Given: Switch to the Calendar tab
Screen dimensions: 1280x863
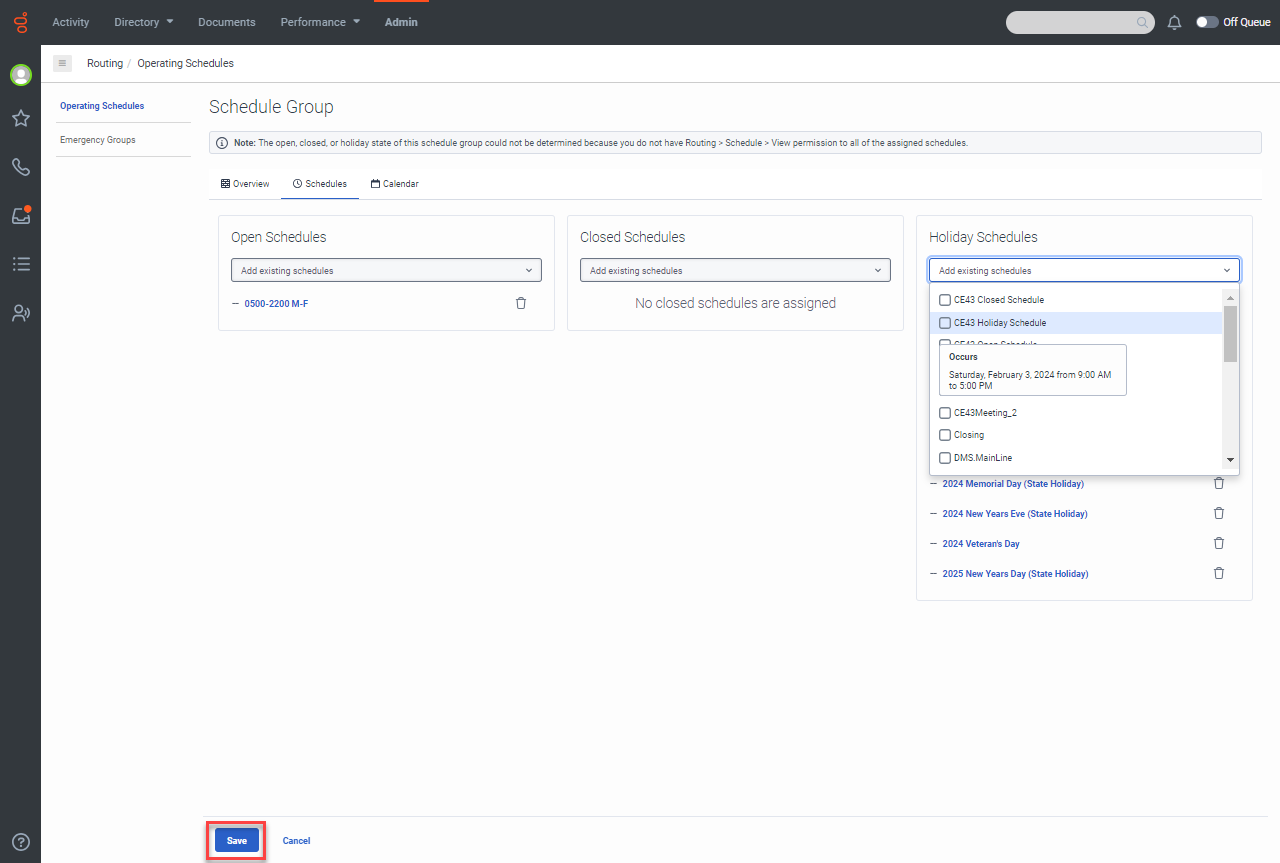Looking at the screenshot, I should 394,184.
